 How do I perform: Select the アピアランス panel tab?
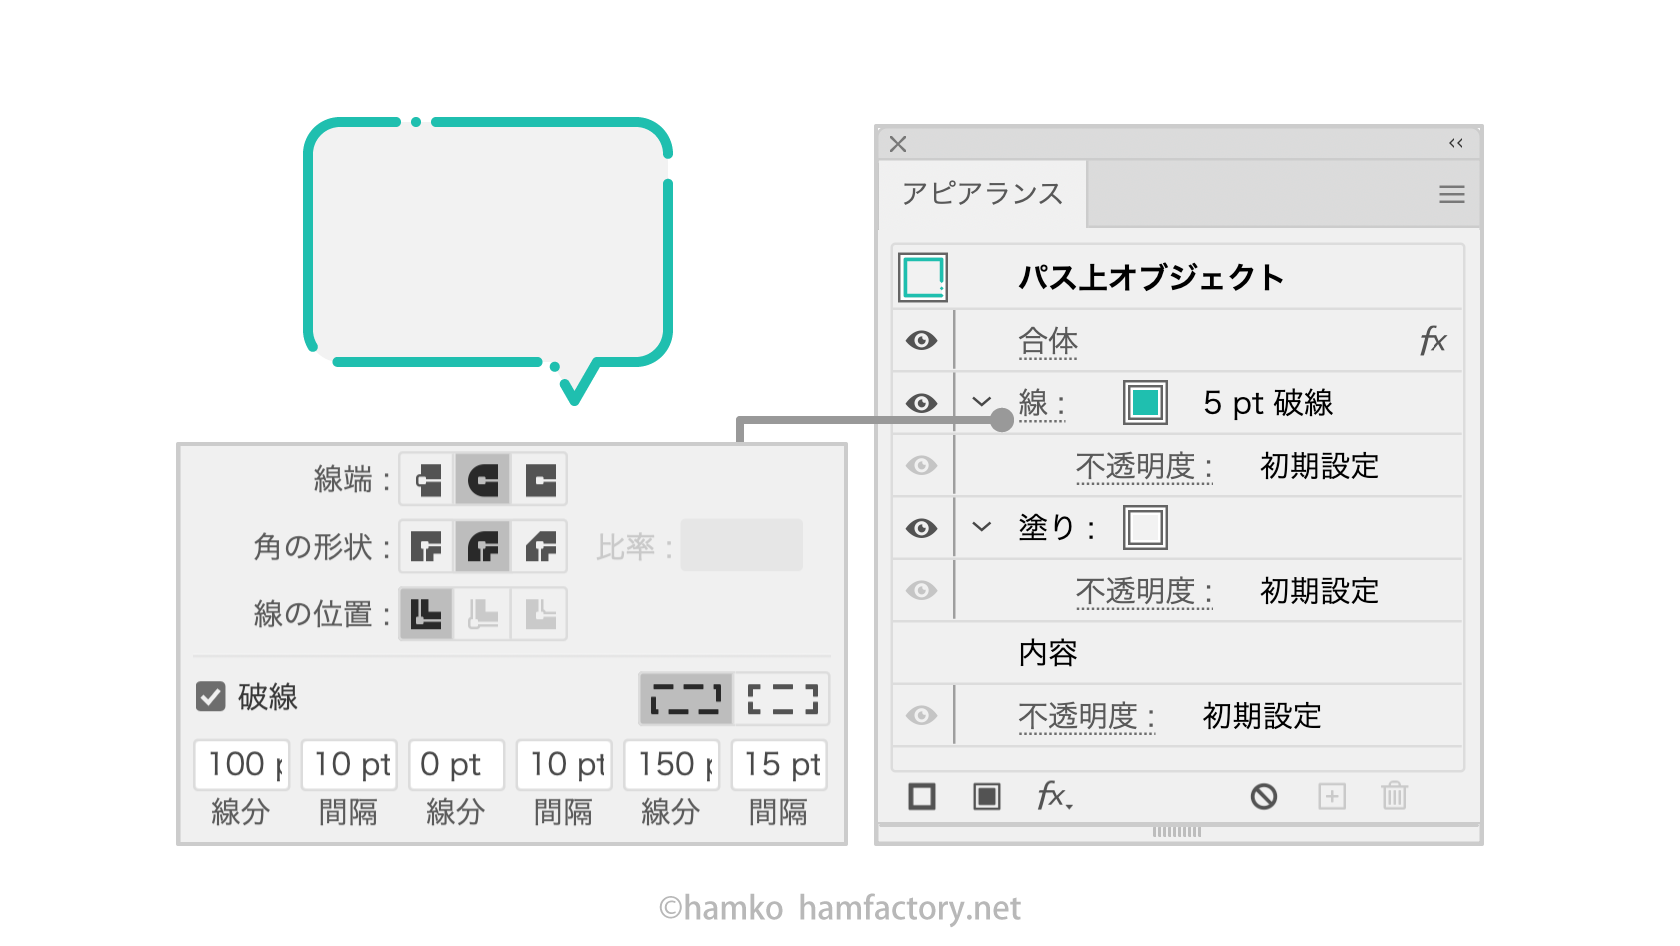tap(982, 194)
